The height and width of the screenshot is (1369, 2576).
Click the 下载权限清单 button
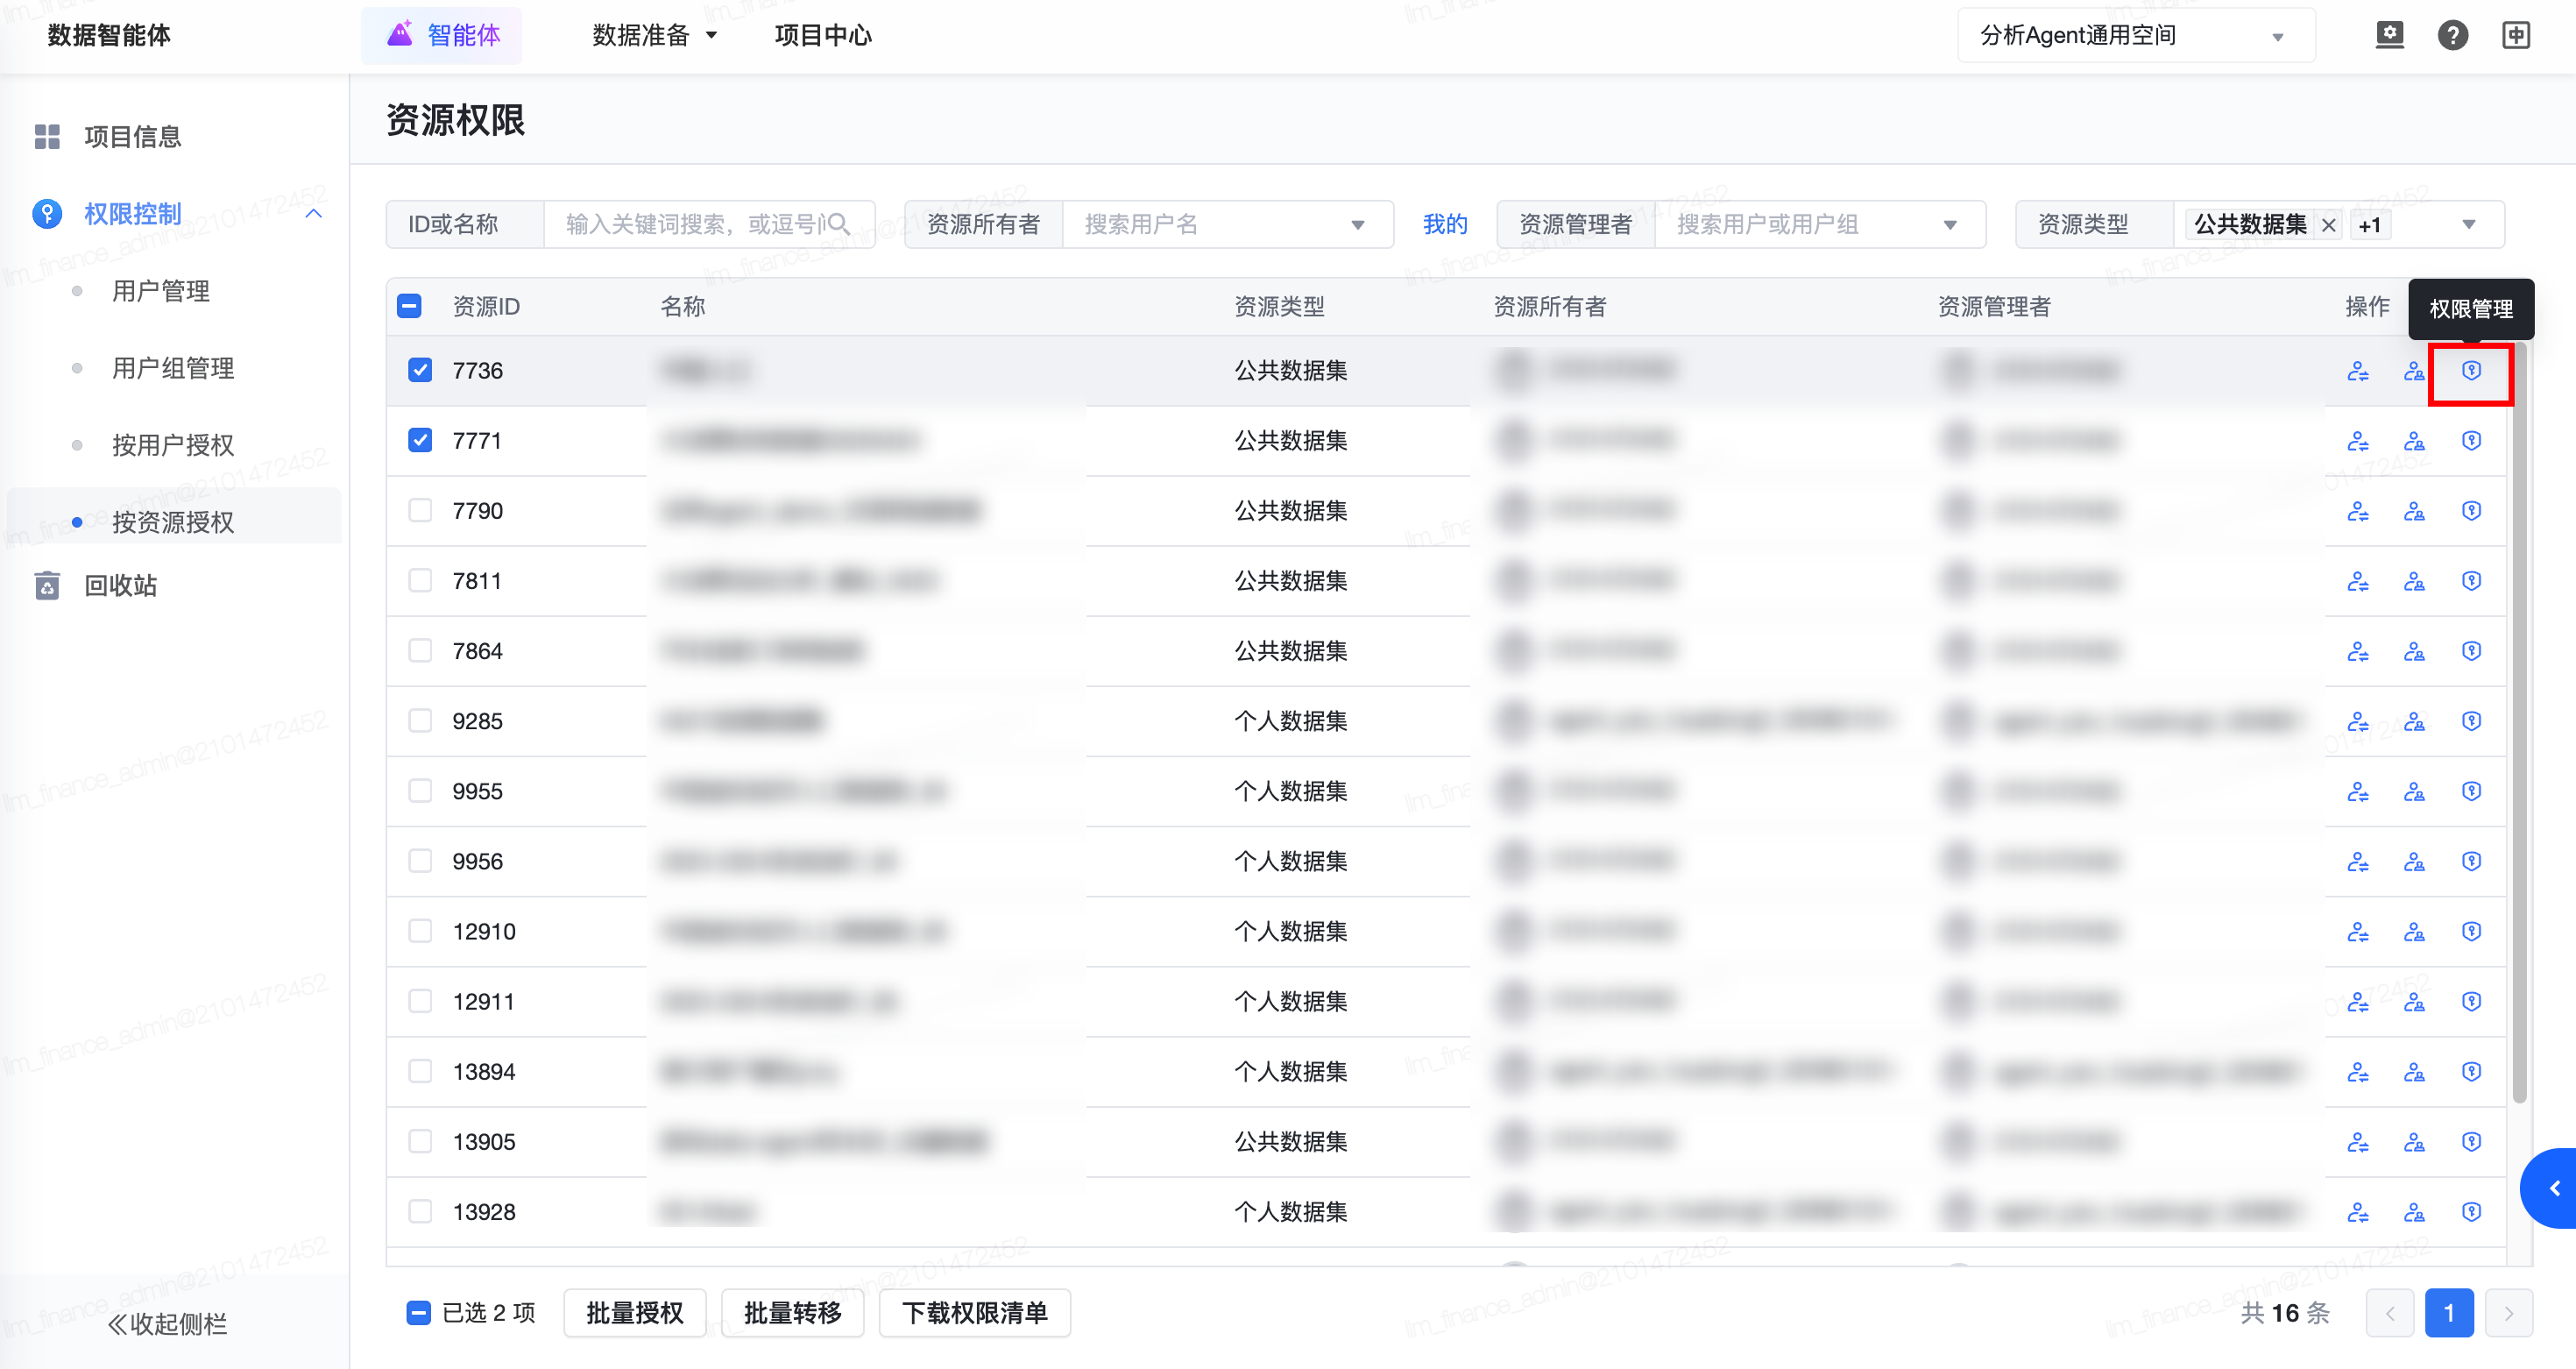(975, 1312)
